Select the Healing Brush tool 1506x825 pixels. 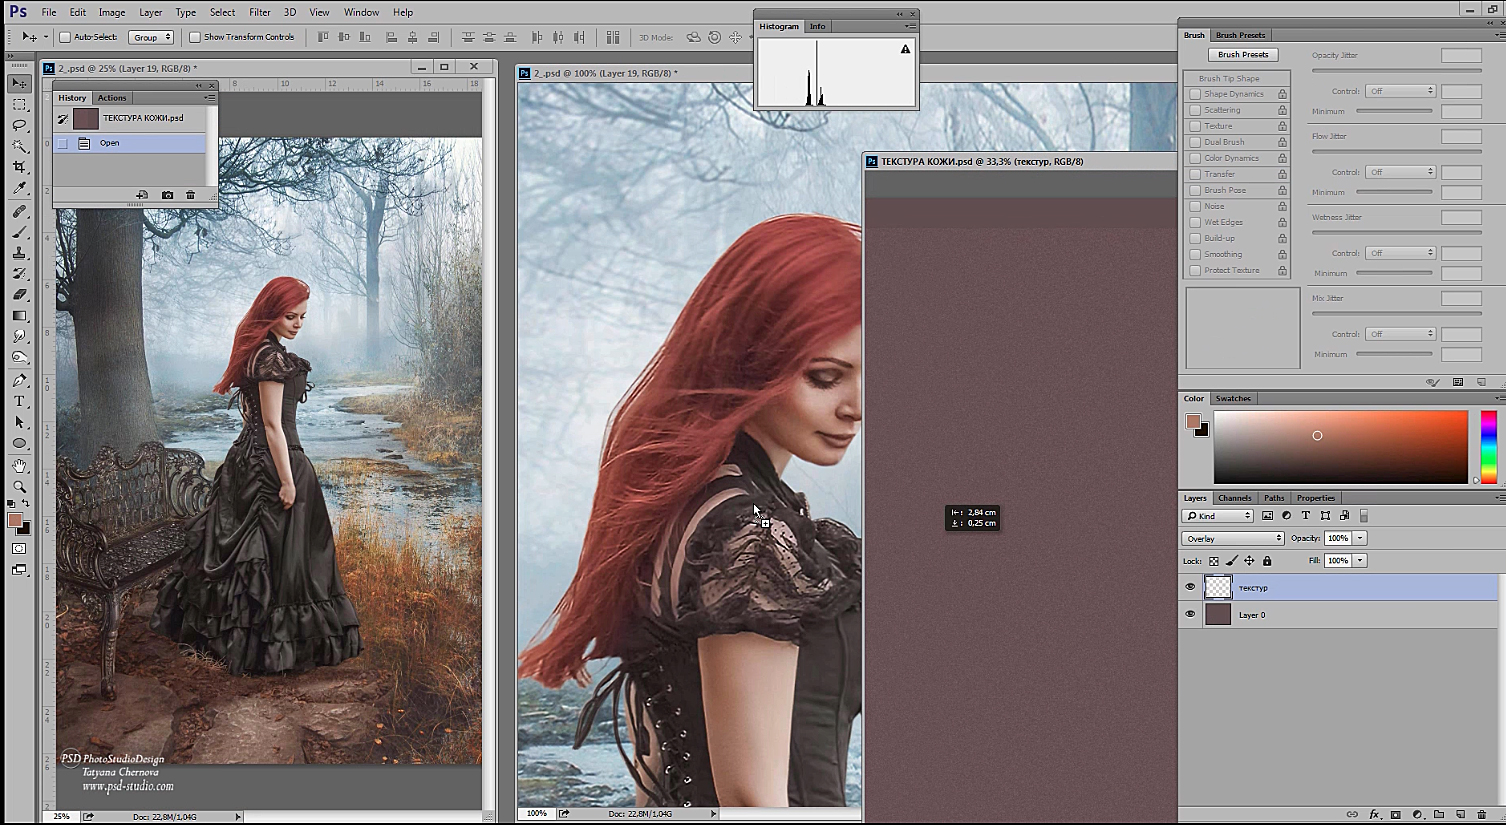click(x=19, y=212)
